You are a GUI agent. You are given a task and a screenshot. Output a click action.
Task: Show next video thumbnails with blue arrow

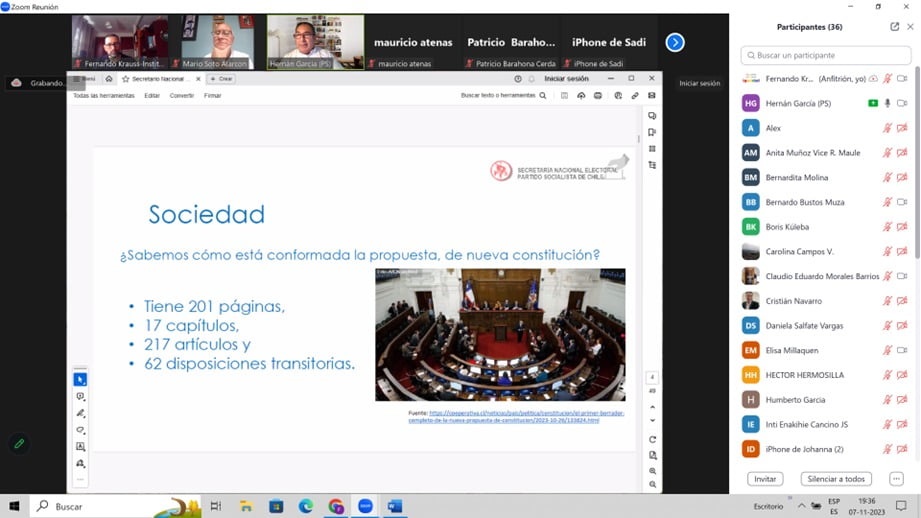pos(675,42)
